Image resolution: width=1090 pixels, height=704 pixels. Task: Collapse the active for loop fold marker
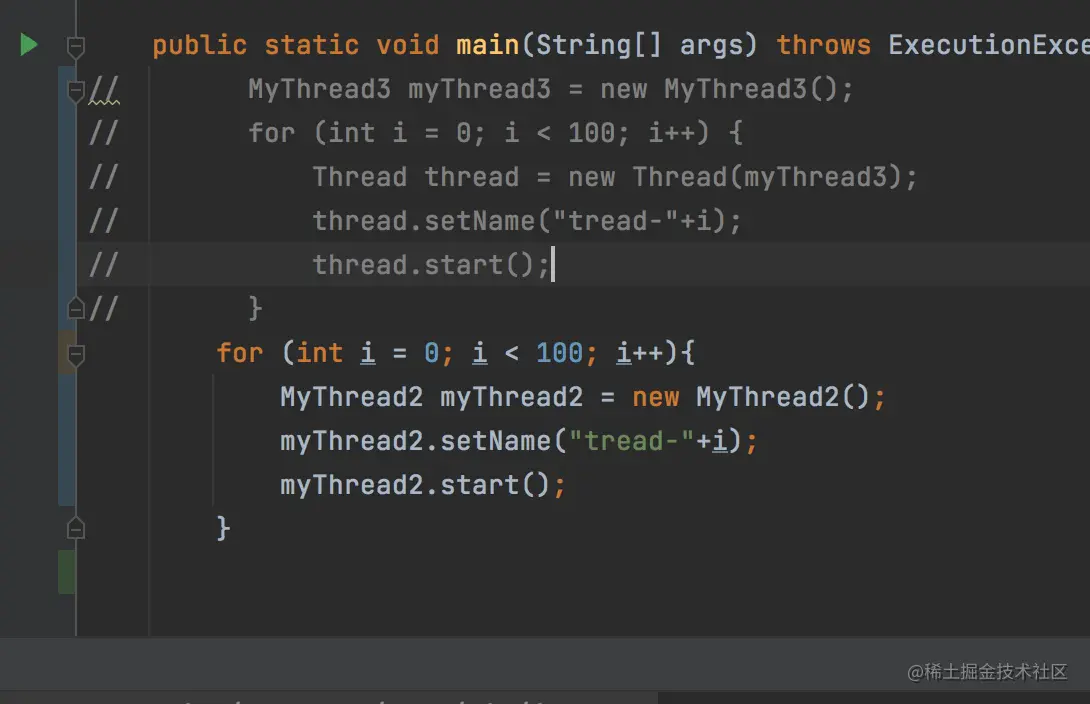[76, 355]
